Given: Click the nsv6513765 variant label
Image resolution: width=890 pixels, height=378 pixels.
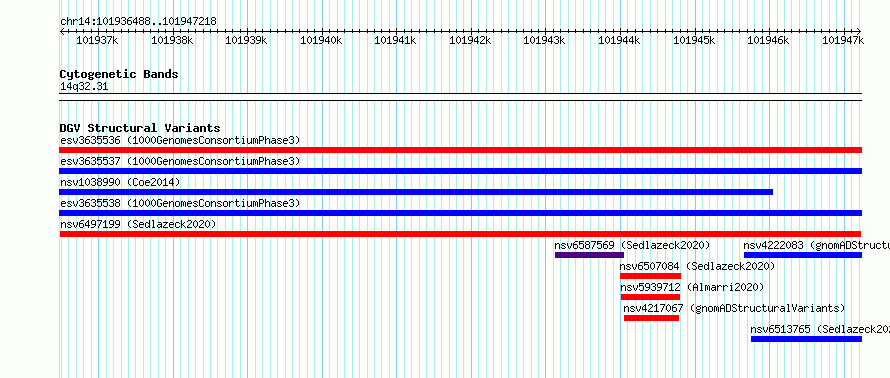Looking at the screenshot, I should 820,329.
